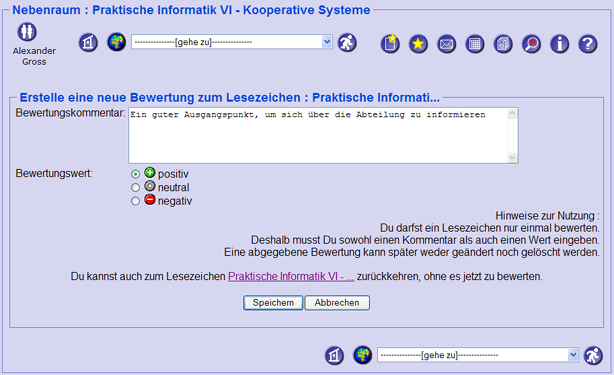Image resolution: width=614 pixels, height=375 pixels.
Task: Click the 'Alexander Gross' name text
Action: point(34,56)
